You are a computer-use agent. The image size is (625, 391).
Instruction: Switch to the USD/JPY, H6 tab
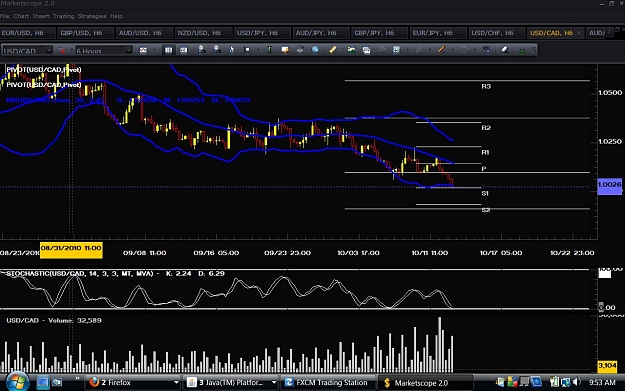pos(262,33)
